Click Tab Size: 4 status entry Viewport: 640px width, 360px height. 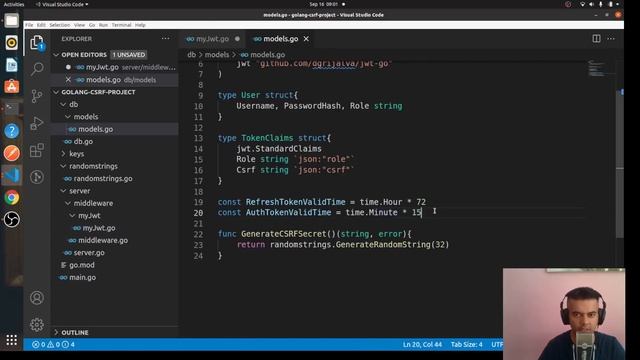(x=466, y=344)
